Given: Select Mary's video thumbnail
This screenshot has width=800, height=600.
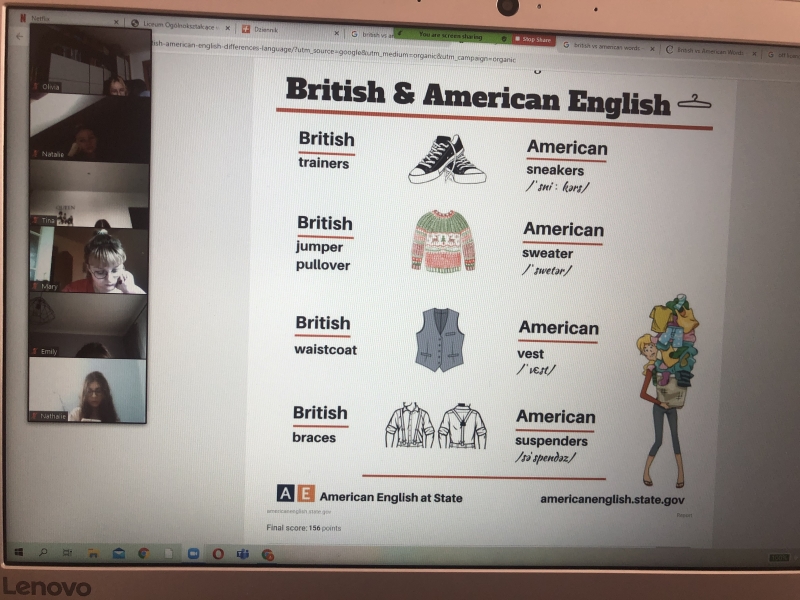Looking at the screenshot, I should tap(88, 260).
